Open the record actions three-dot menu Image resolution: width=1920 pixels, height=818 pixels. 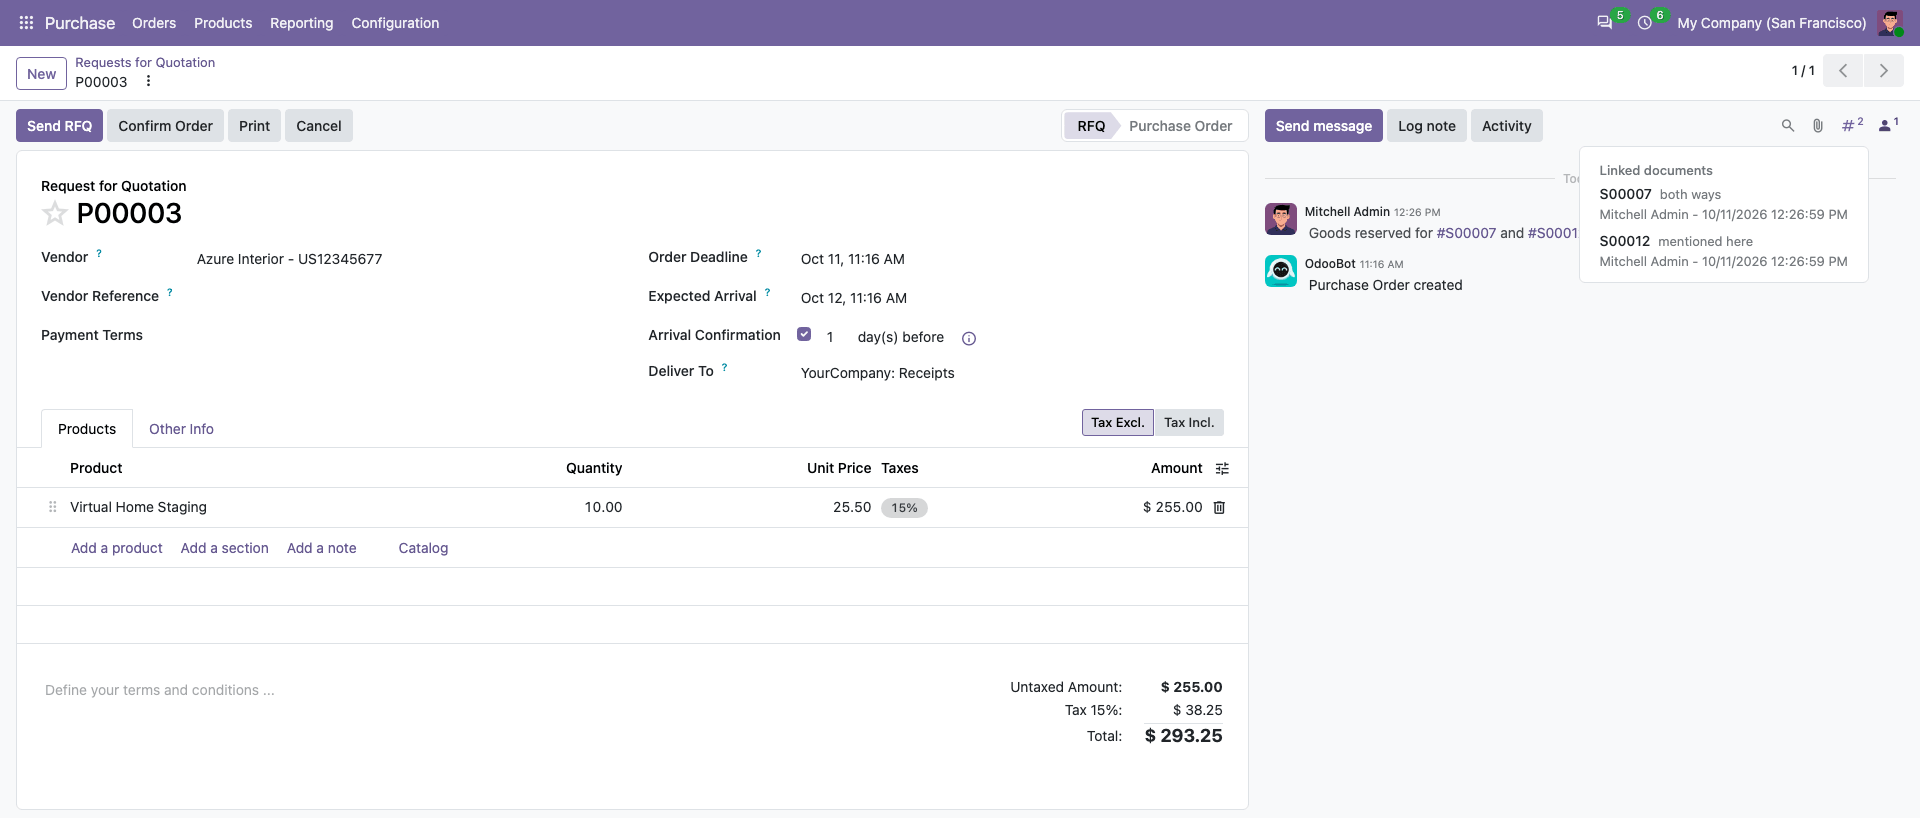point(148,81)
